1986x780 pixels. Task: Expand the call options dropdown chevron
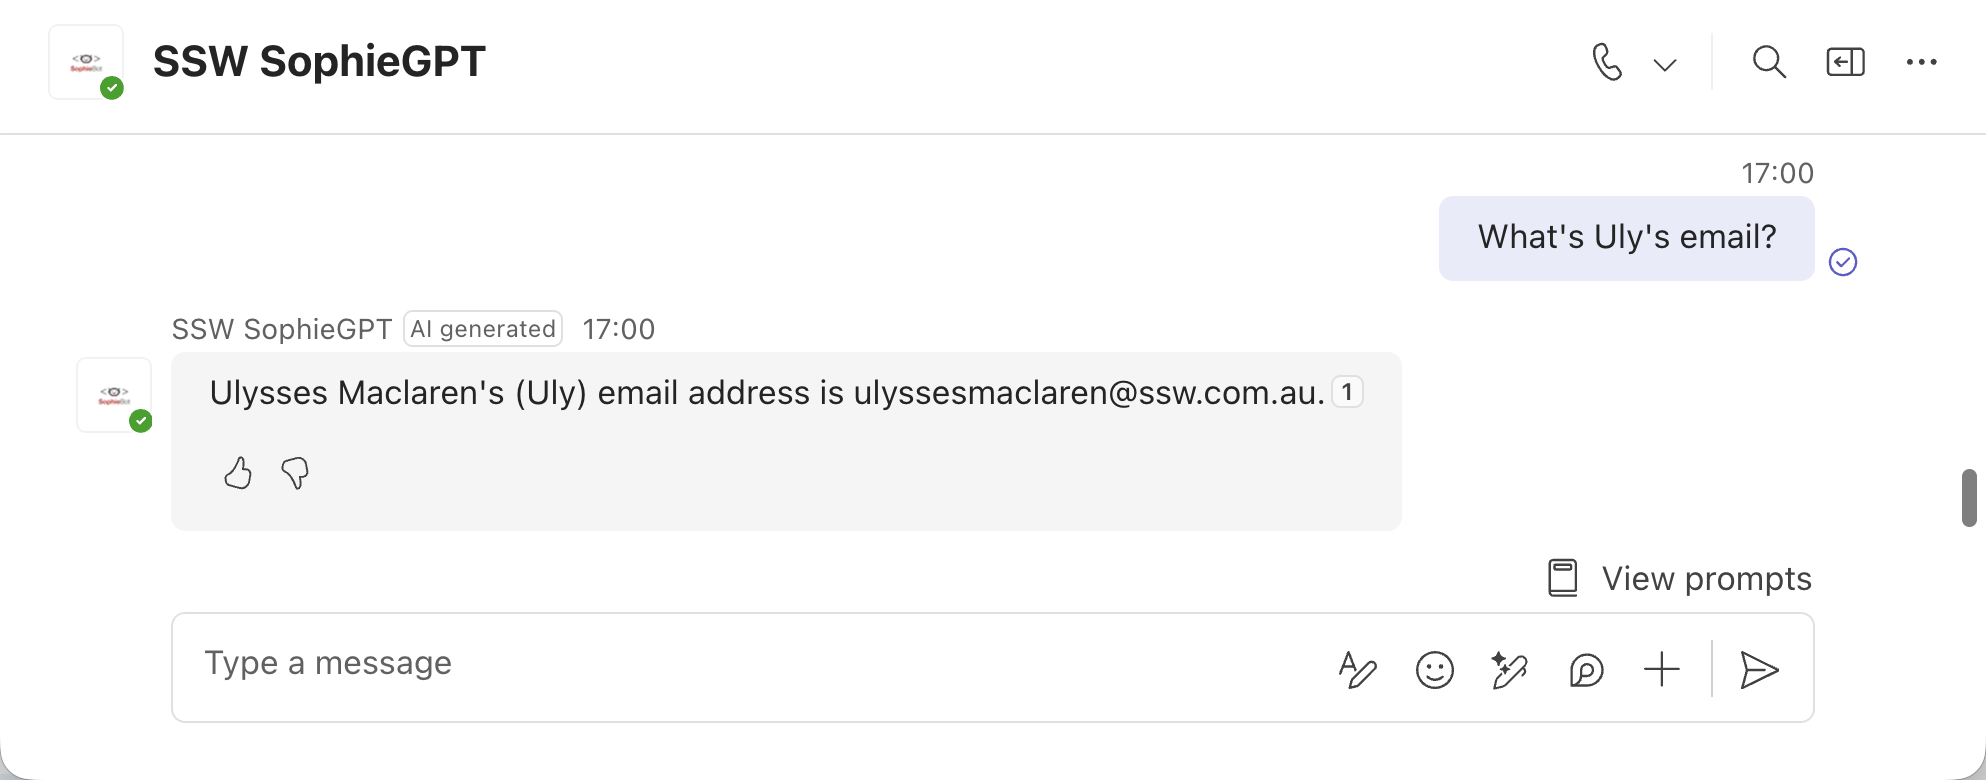coord(1665,65)
